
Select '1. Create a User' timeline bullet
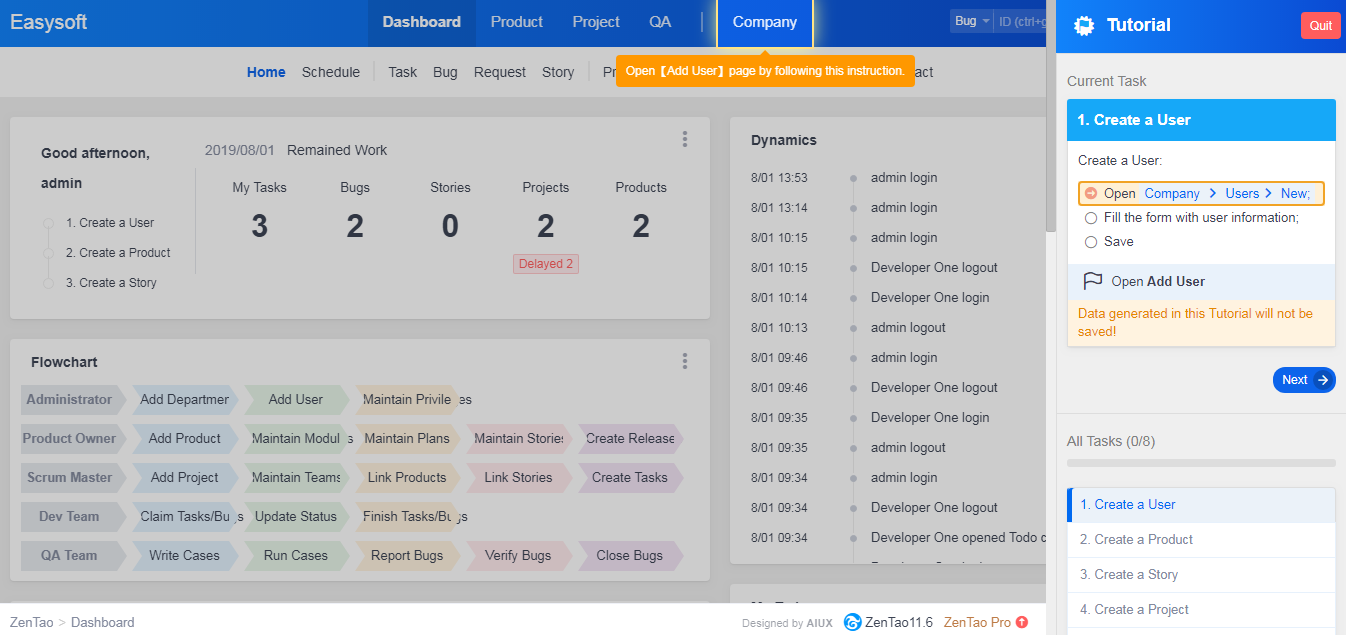pyautogui.click(x=48, y=223)
